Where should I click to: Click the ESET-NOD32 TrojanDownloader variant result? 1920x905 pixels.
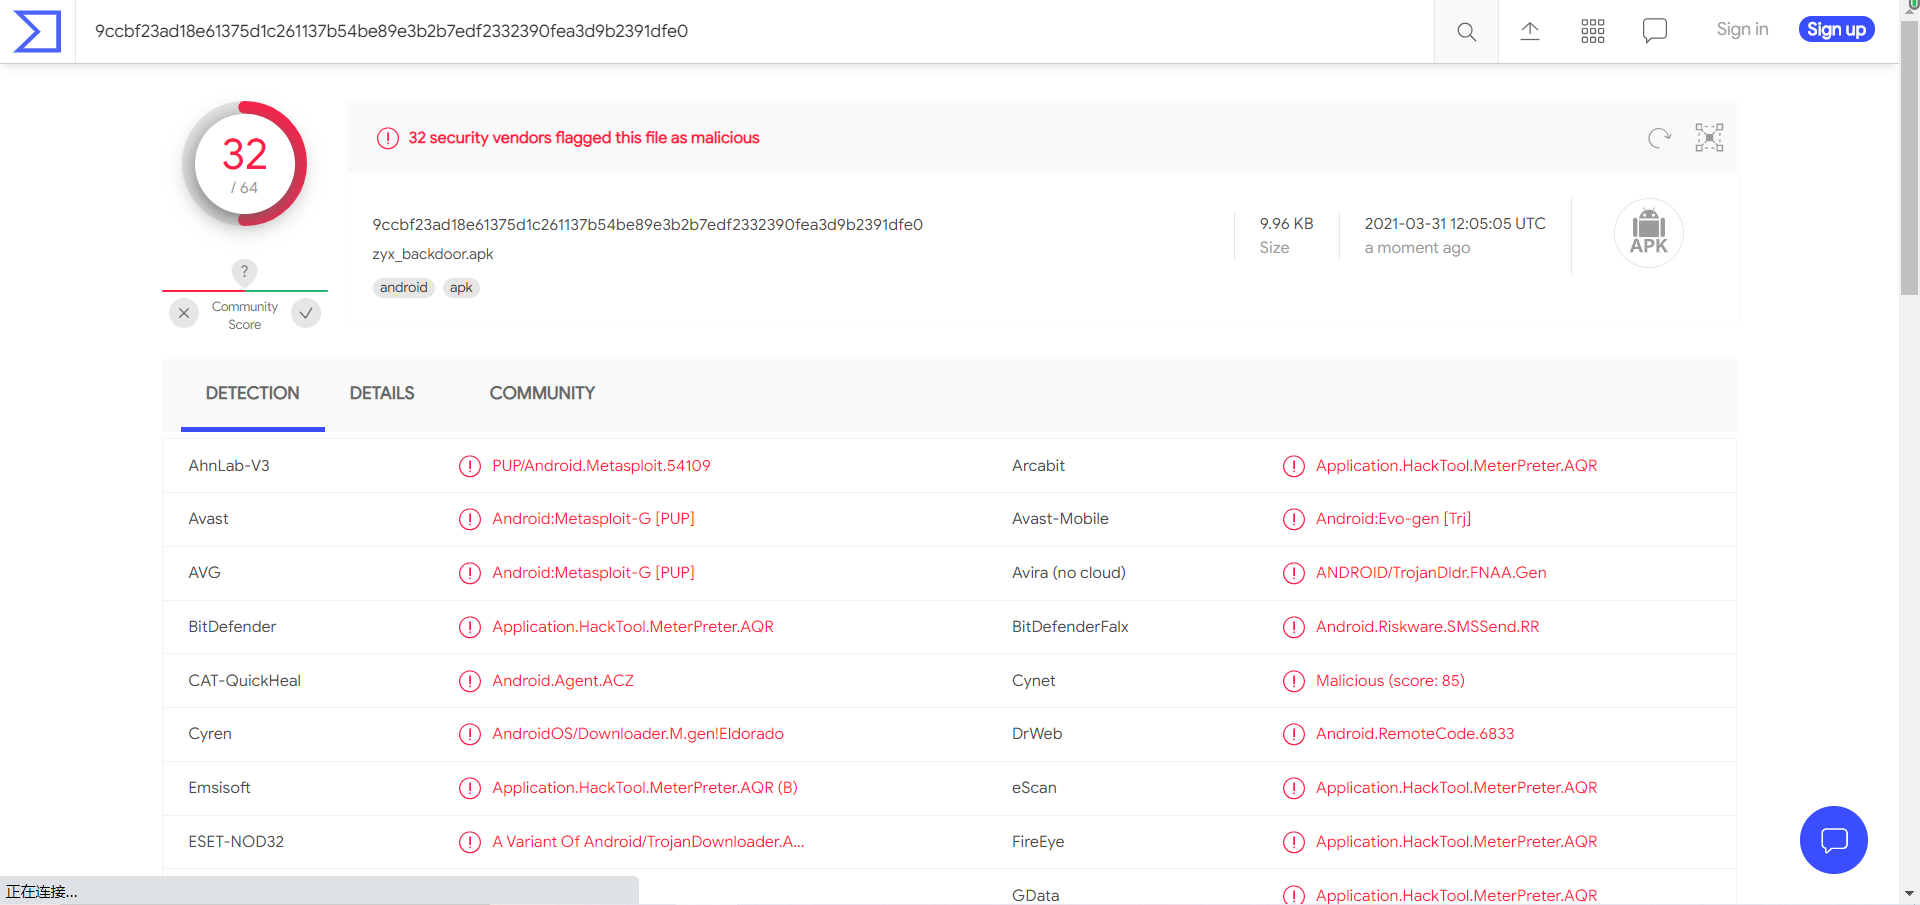point(648,842)
